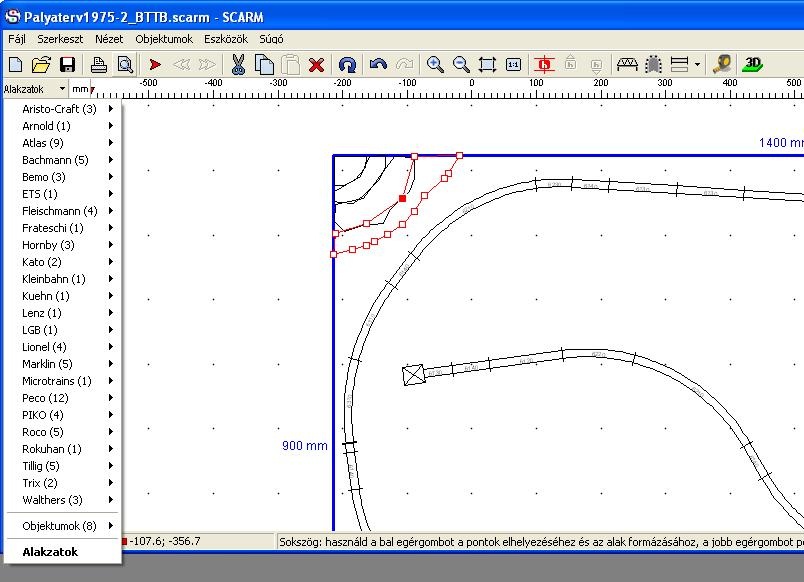Select Alakzatok at the bottom of the list
This screenshot has height=582, width=804.
[50, 551]
